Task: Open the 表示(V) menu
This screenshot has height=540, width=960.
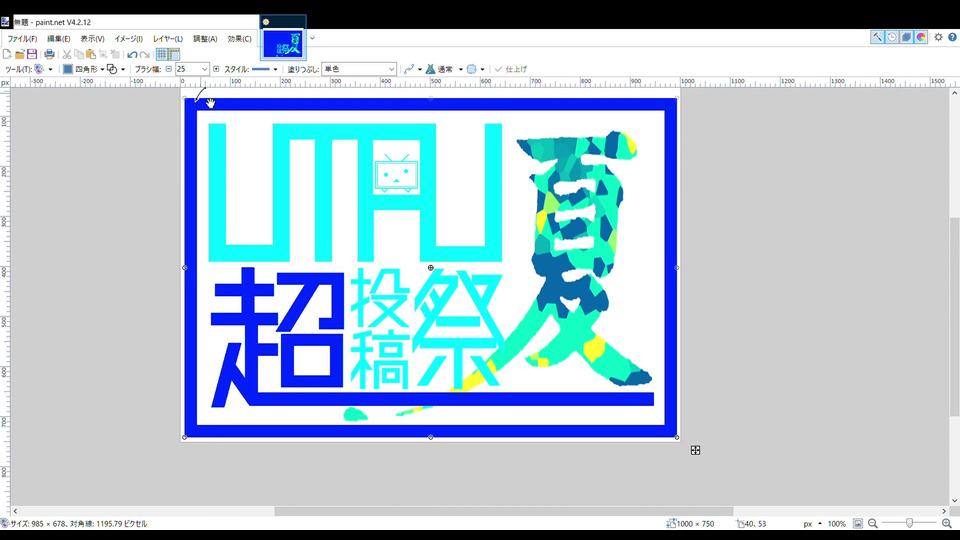Action: 92,39
